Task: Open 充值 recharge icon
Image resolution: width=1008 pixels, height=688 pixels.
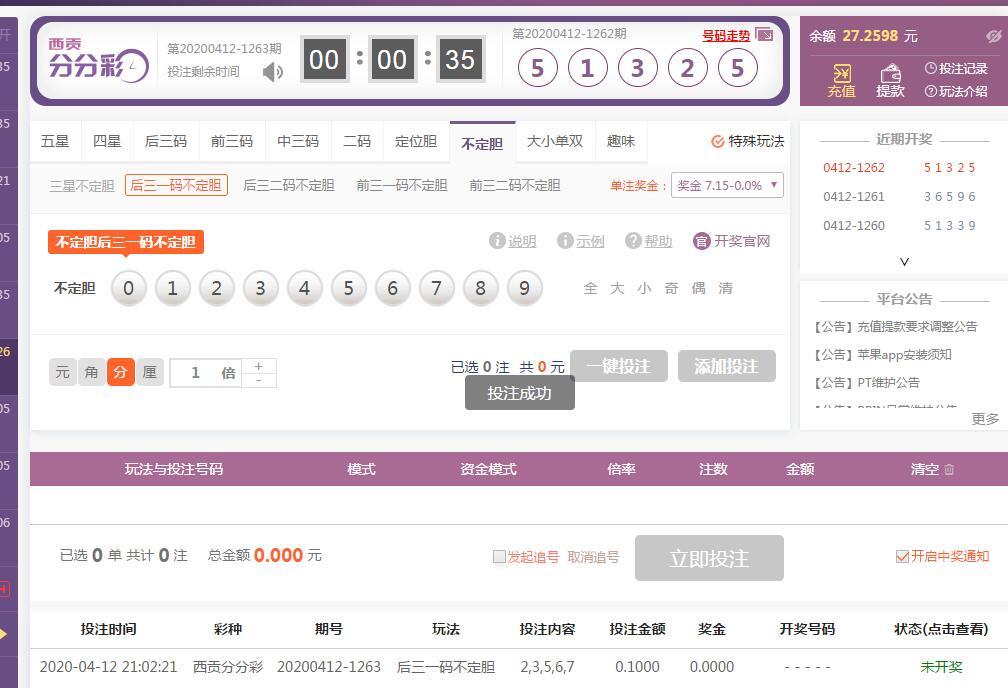Action: pos(841,81)
